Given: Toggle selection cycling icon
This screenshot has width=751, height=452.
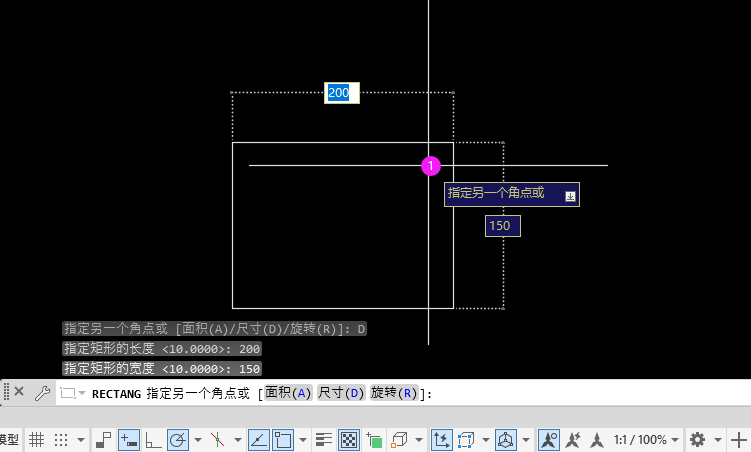Looking at the screenshot, I should pos(374,440).
